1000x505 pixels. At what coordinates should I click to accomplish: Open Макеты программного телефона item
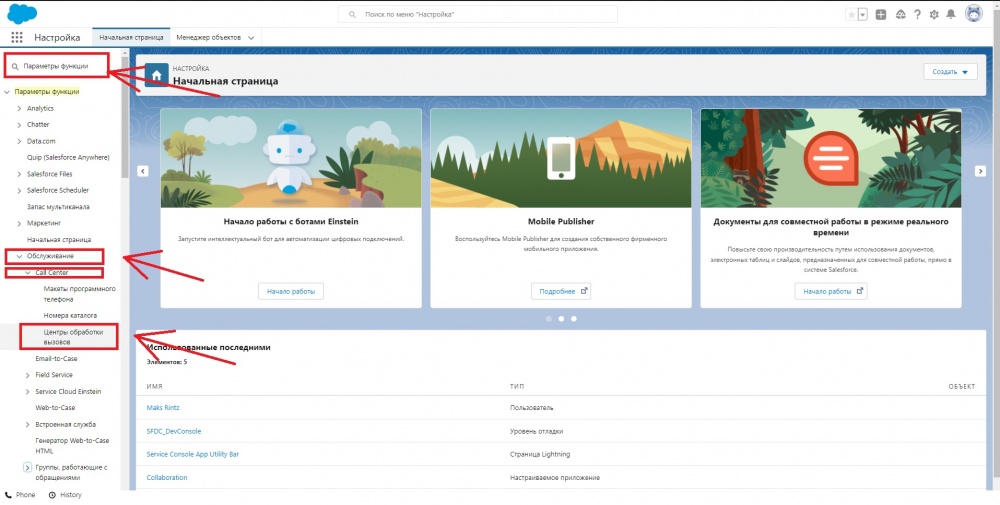coord(80,294)
